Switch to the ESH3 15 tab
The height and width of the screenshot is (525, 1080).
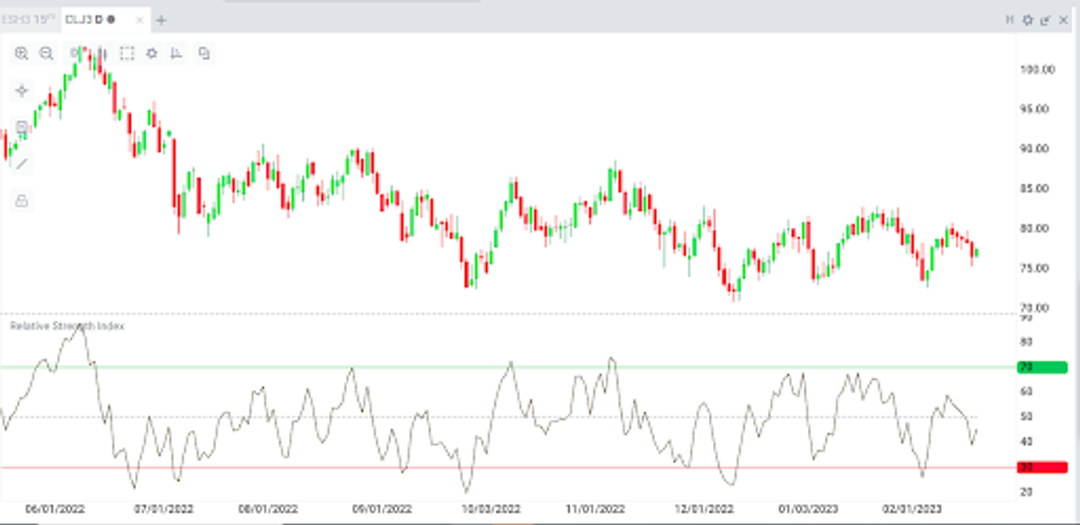pos(29,19)
